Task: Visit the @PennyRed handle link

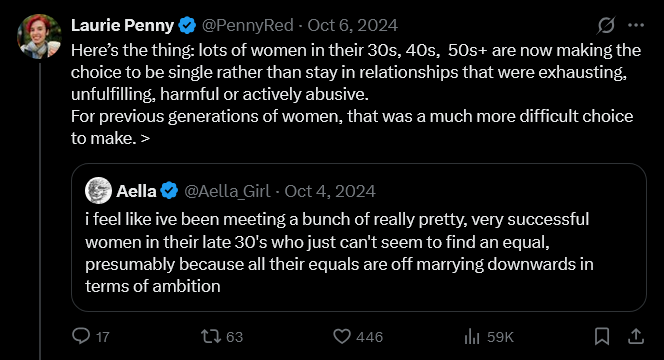Action: [x=248, y=25]
